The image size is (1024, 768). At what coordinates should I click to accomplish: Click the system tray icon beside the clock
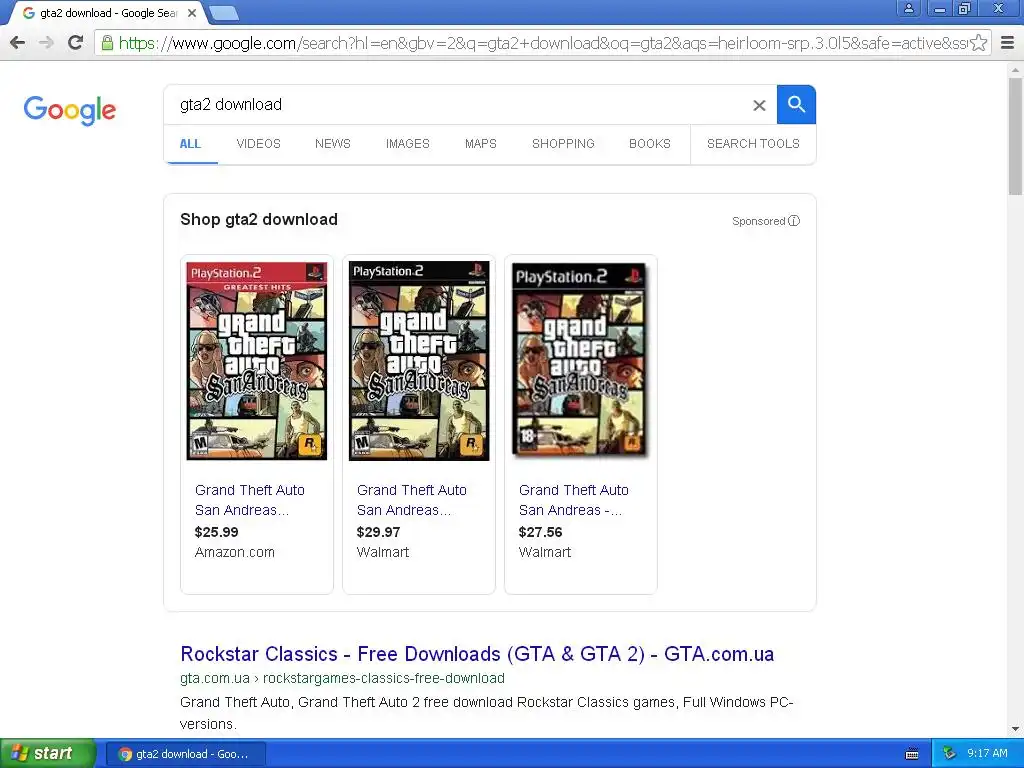[950, 754]
